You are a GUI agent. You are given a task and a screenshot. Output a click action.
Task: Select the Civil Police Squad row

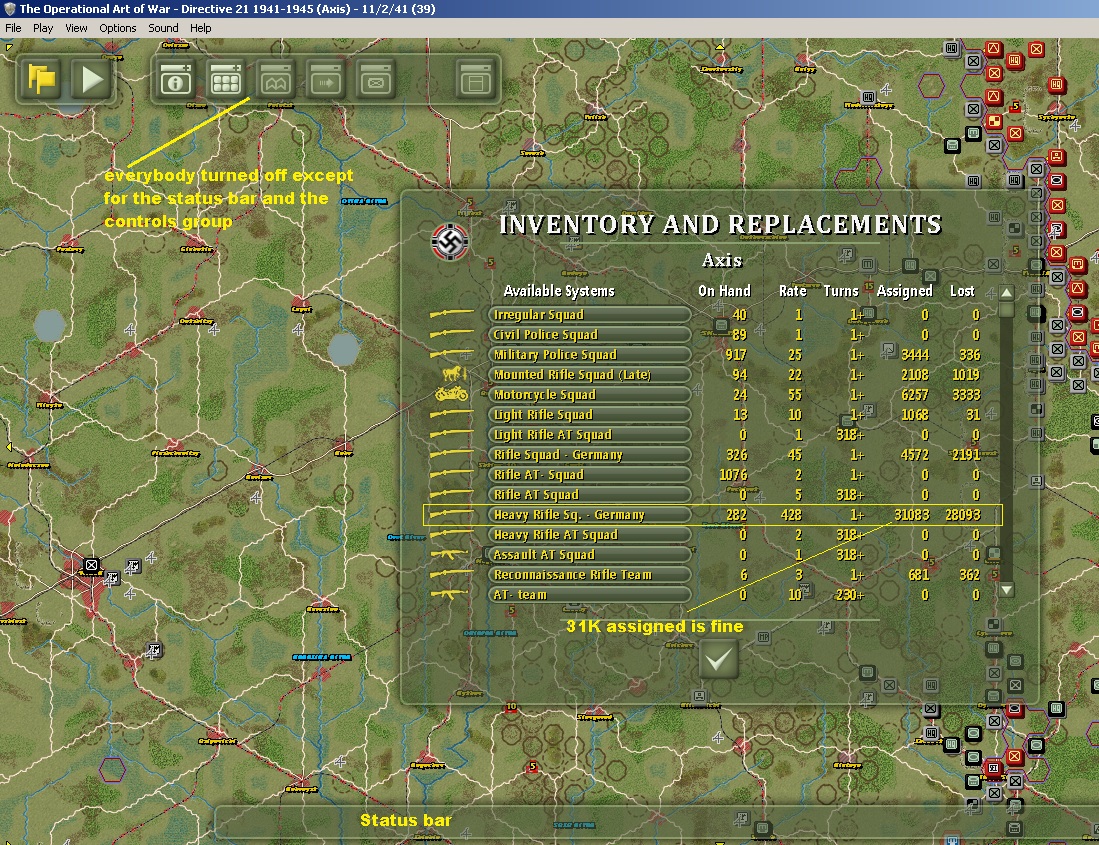click(589, 335)
